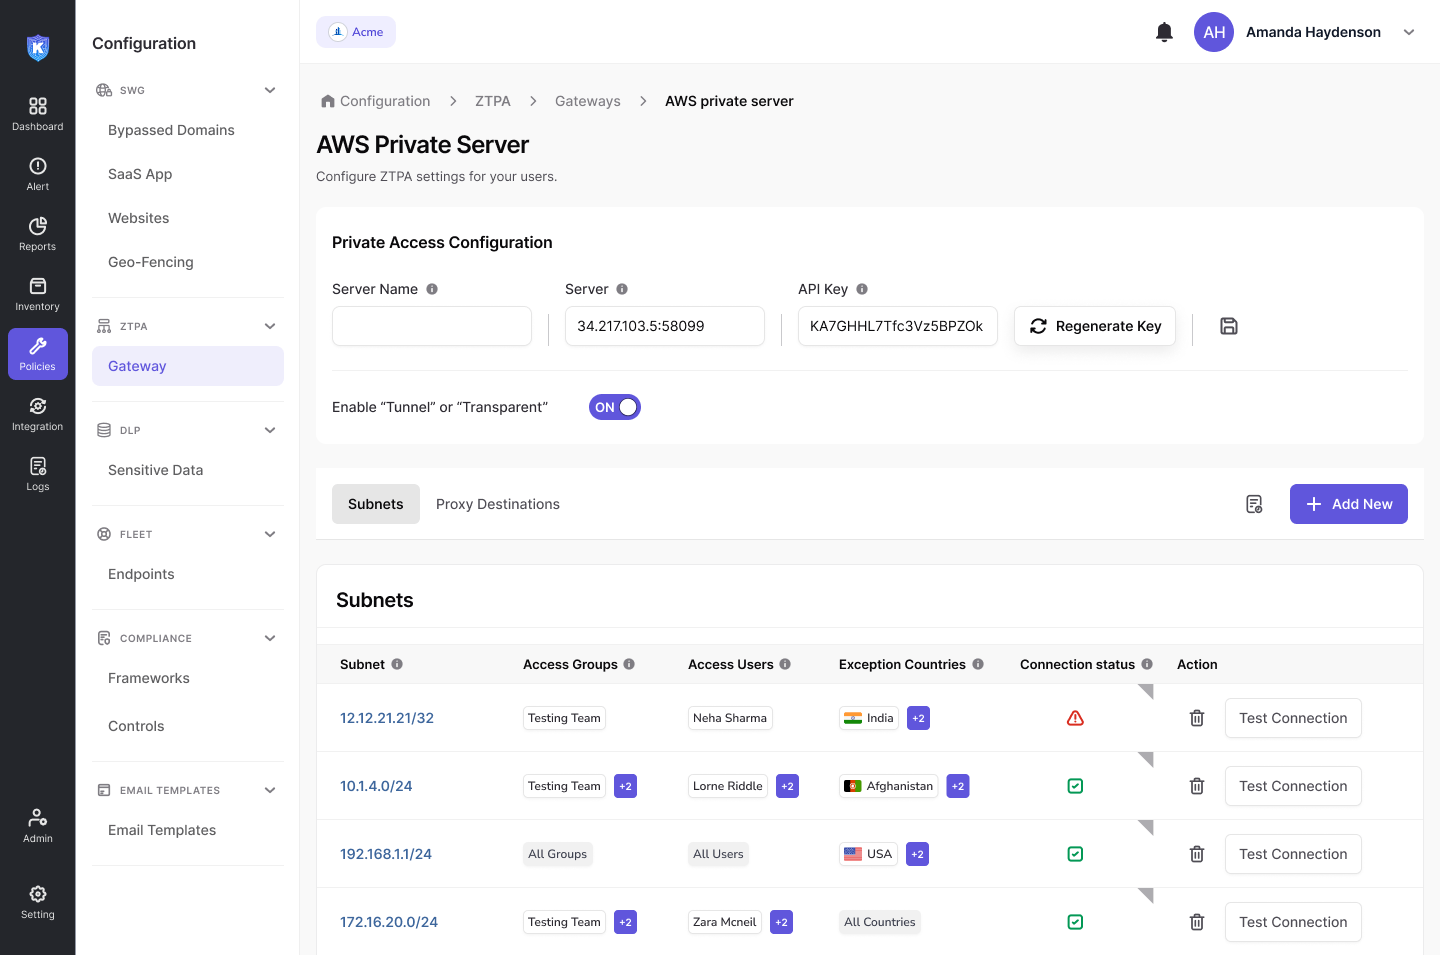Click the Server Name input field
Screen dimensions: 1440x955
pos(432,326)
